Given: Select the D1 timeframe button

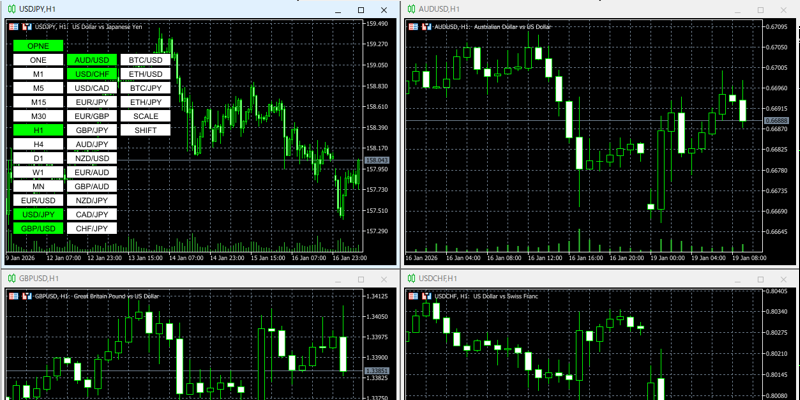Looking at the screenshot, I should click(x=38, y=158).
